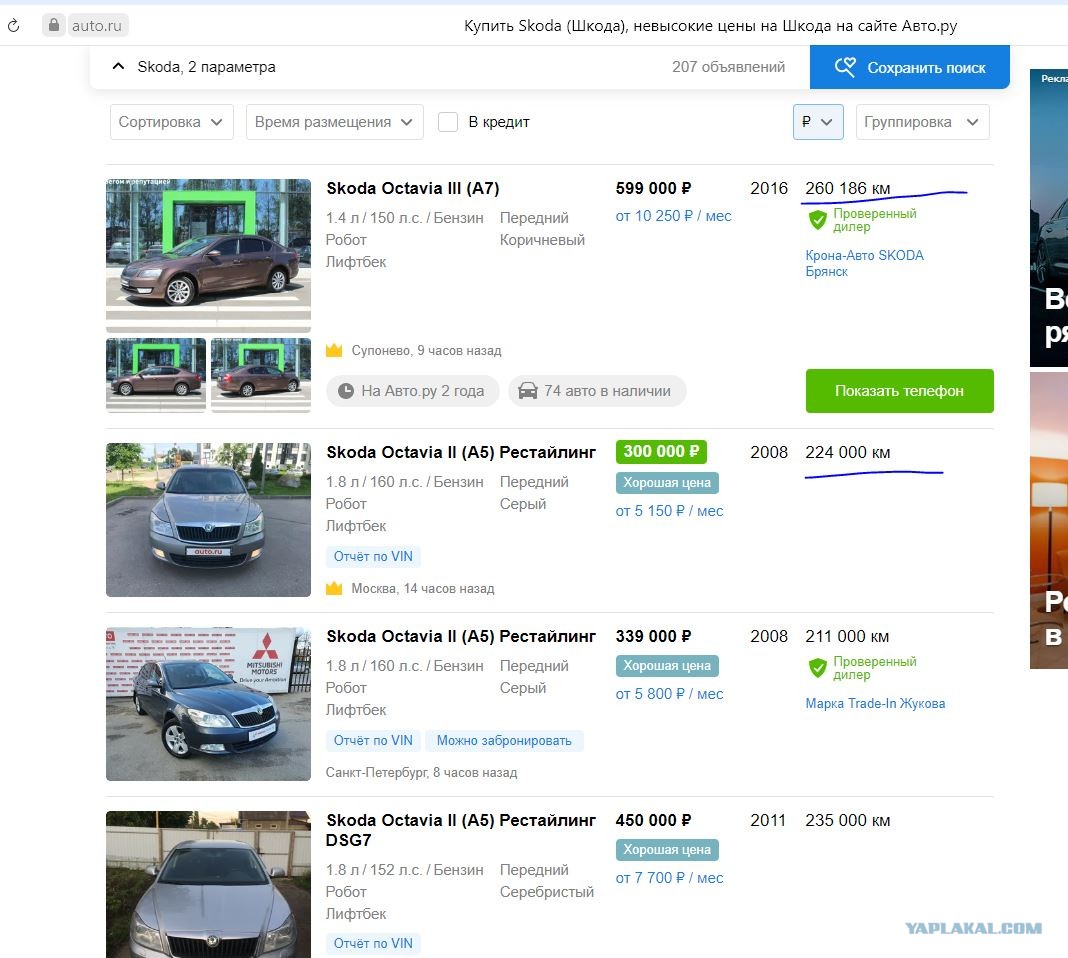
Task: Click the 599 000 ₽ price
Action: point(653,188)
